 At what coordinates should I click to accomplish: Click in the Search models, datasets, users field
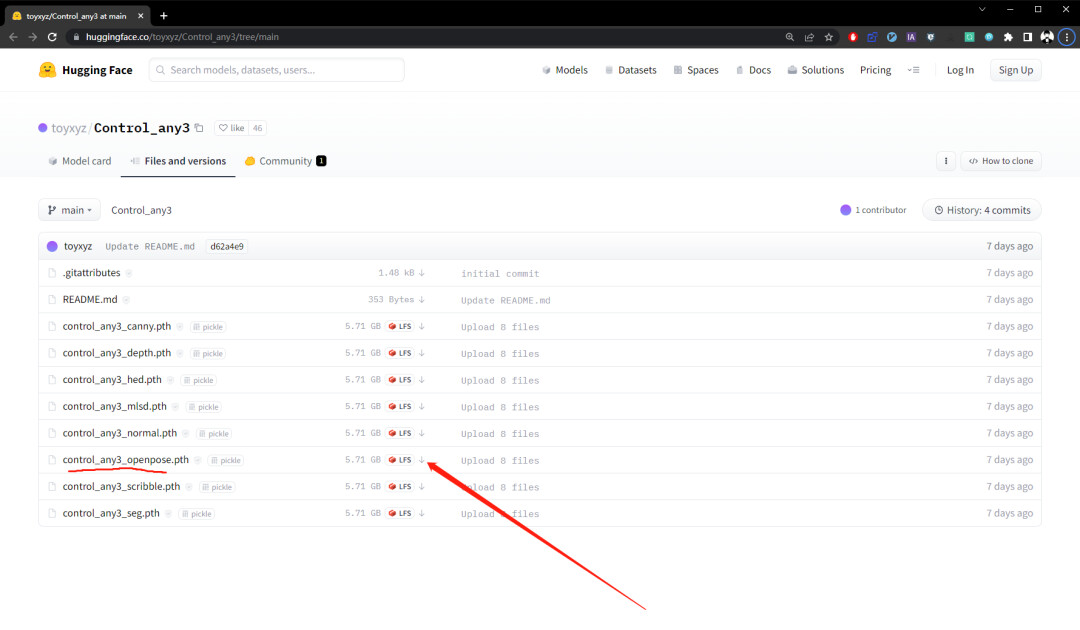click(x=276, y=70)
